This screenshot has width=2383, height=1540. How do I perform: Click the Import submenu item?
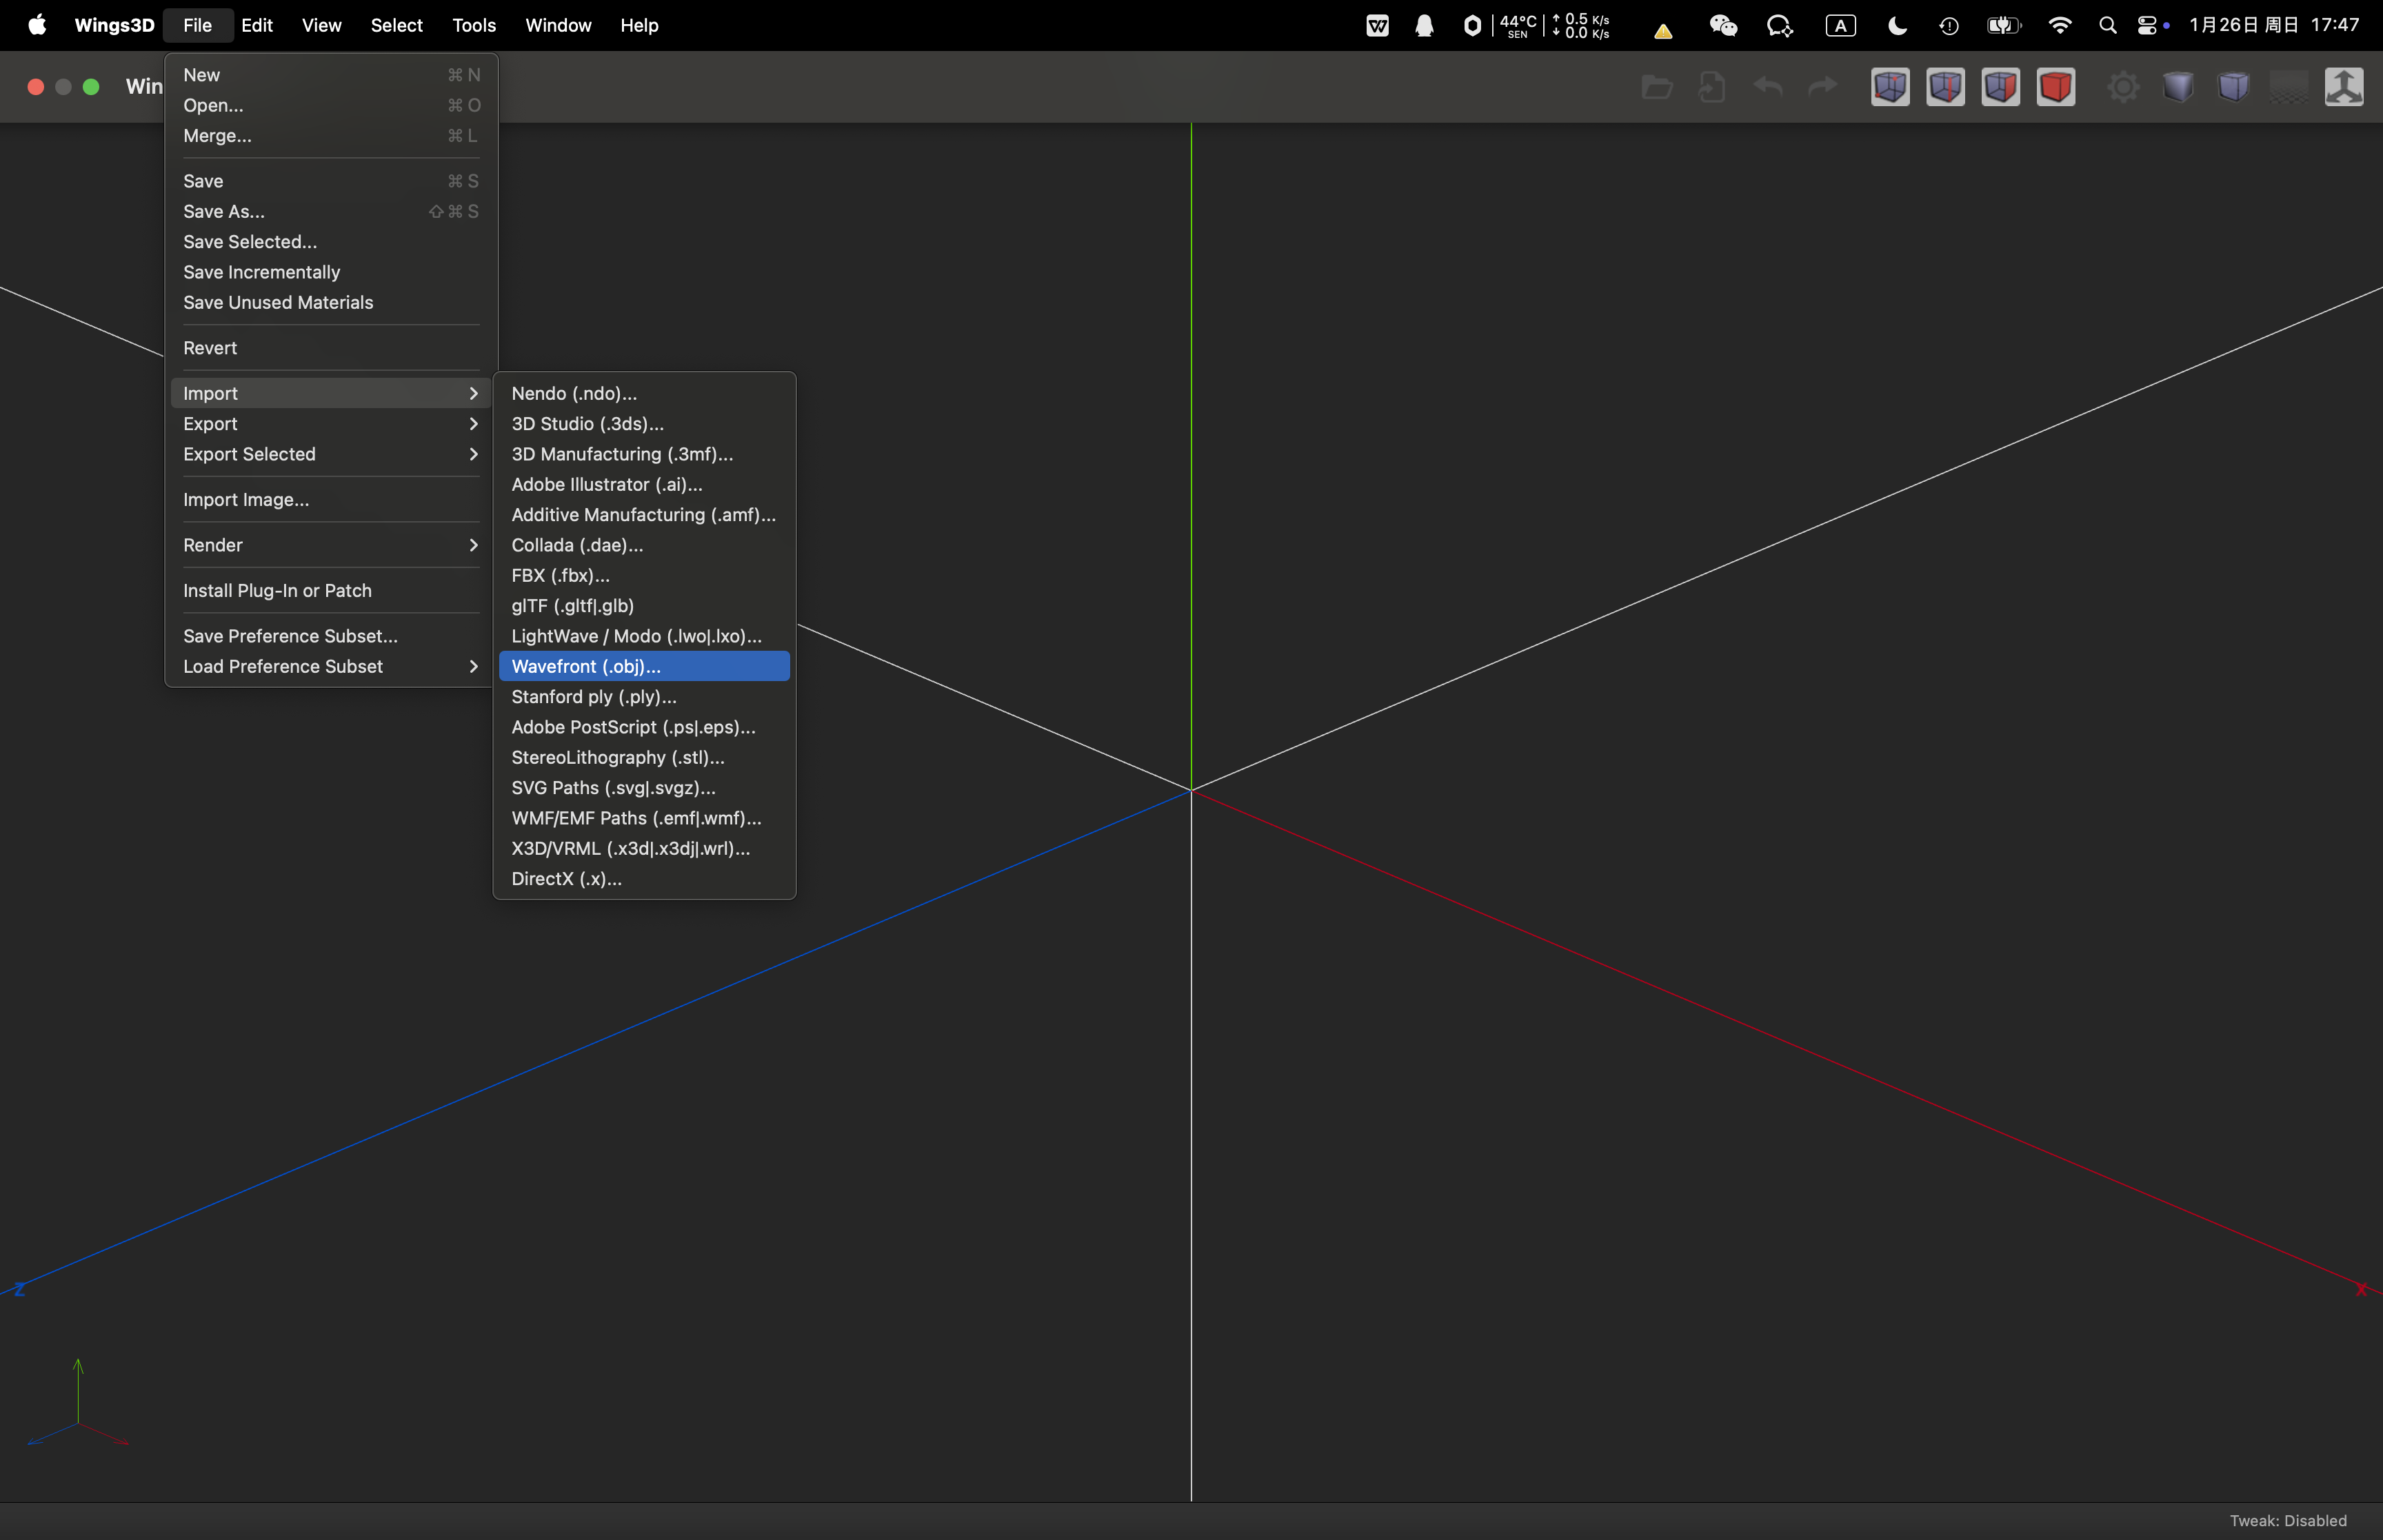331,393
